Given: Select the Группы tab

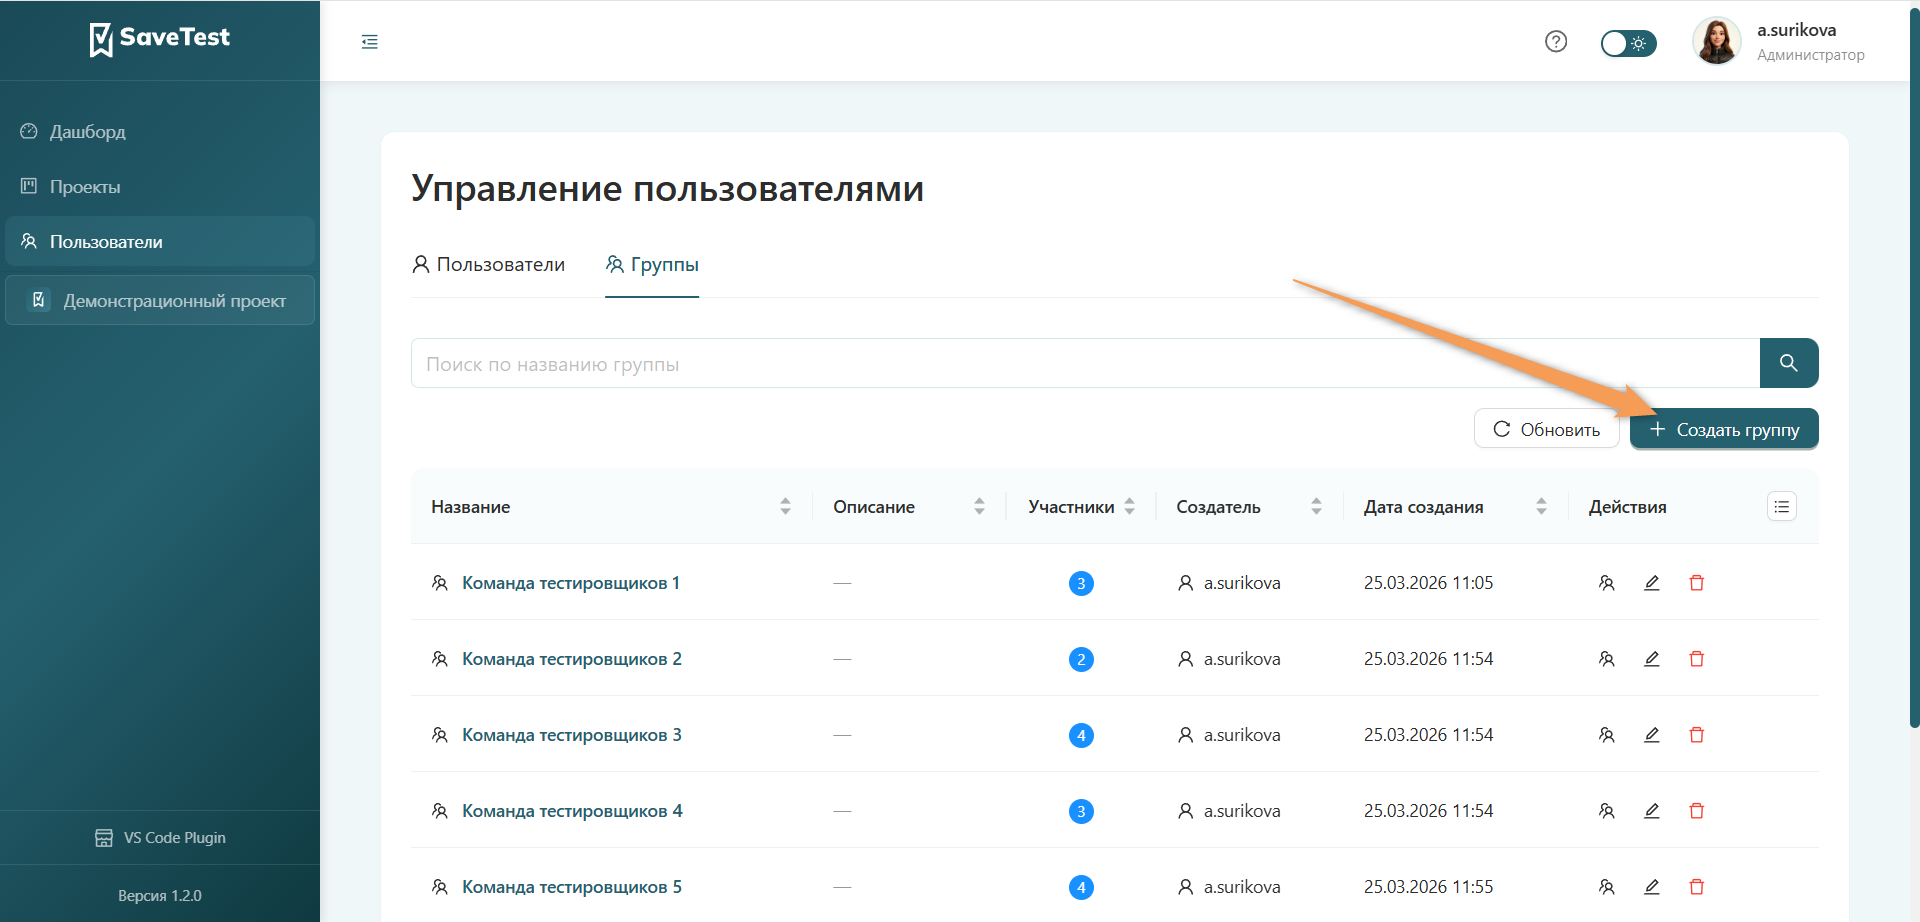Looking at the screenshot, I should 652,264.
